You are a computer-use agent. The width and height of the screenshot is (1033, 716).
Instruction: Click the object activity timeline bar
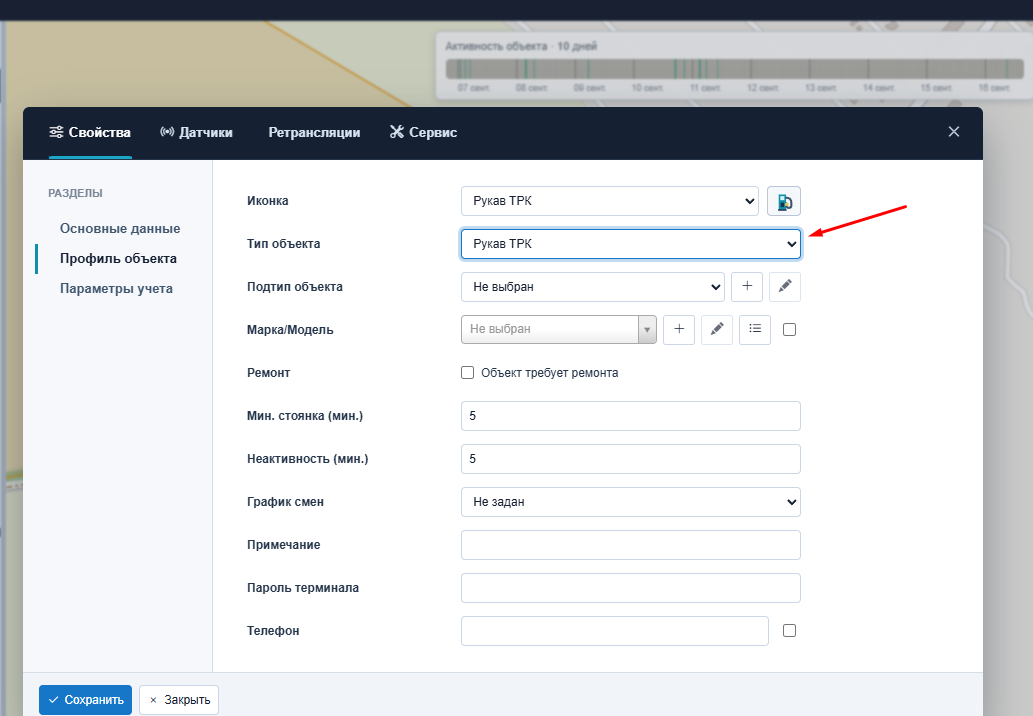tap(735, 69)
